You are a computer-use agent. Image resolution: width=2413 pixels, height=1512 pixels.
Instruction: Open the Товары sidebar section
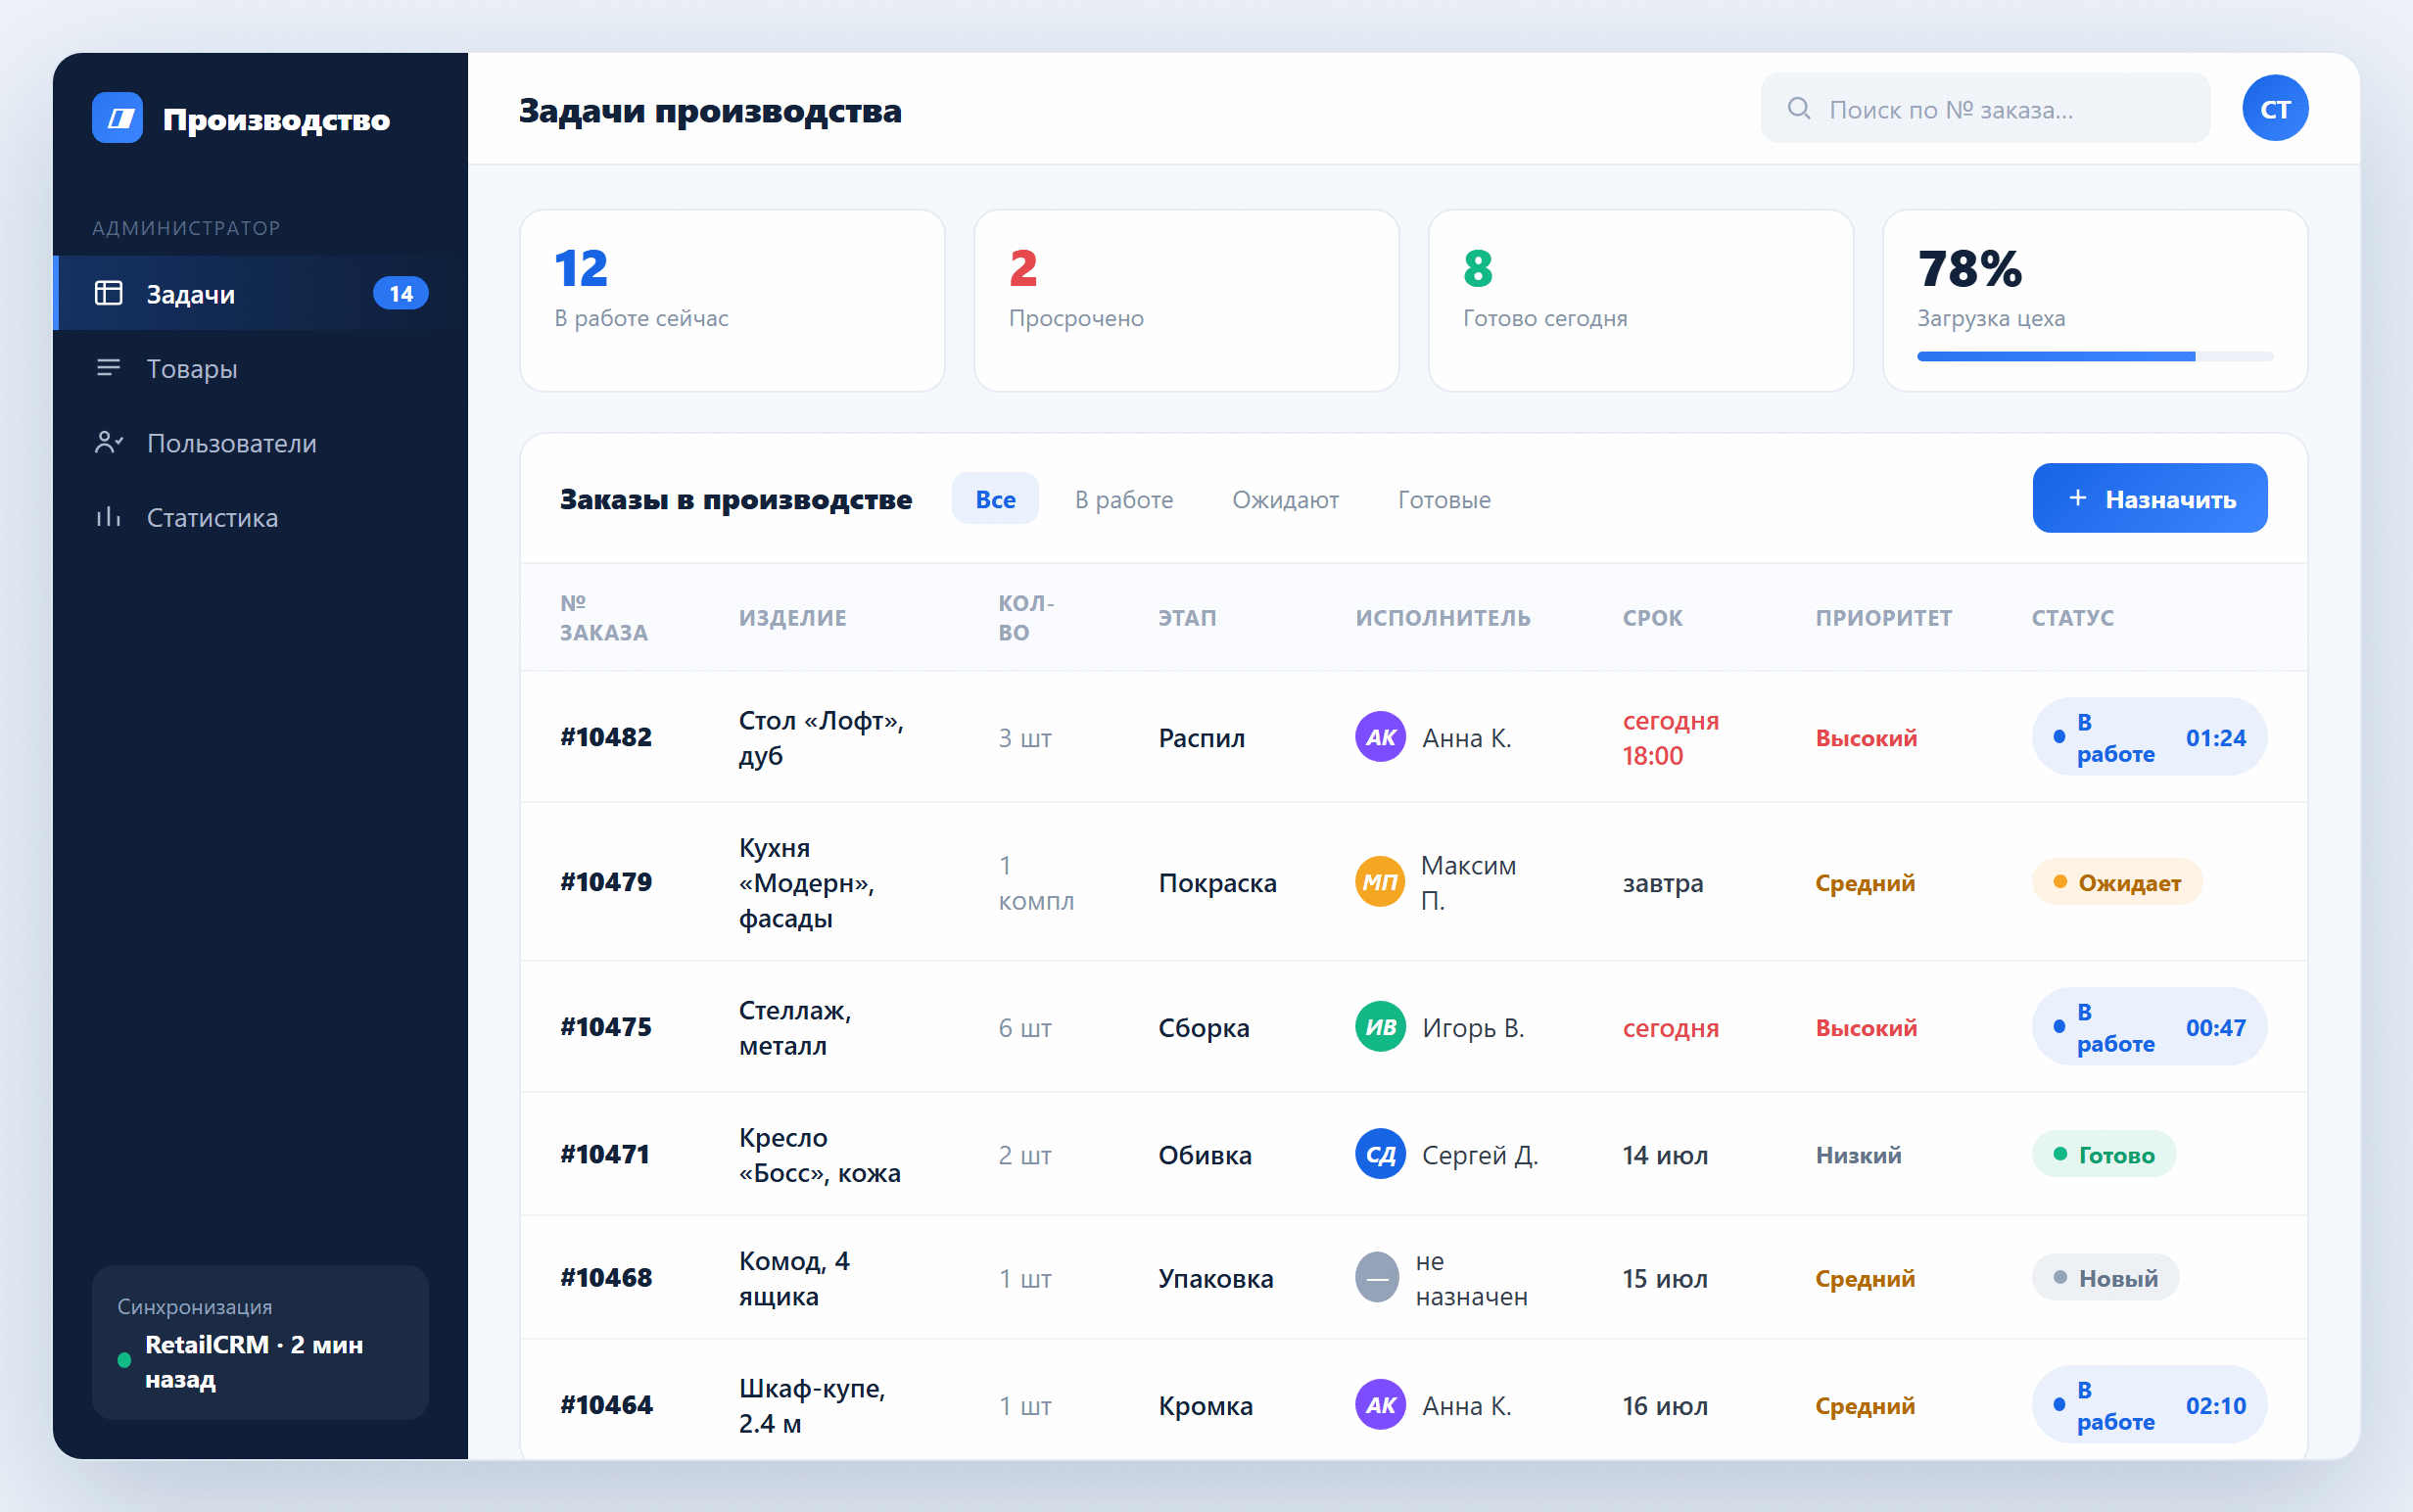[x=260, y=368]
